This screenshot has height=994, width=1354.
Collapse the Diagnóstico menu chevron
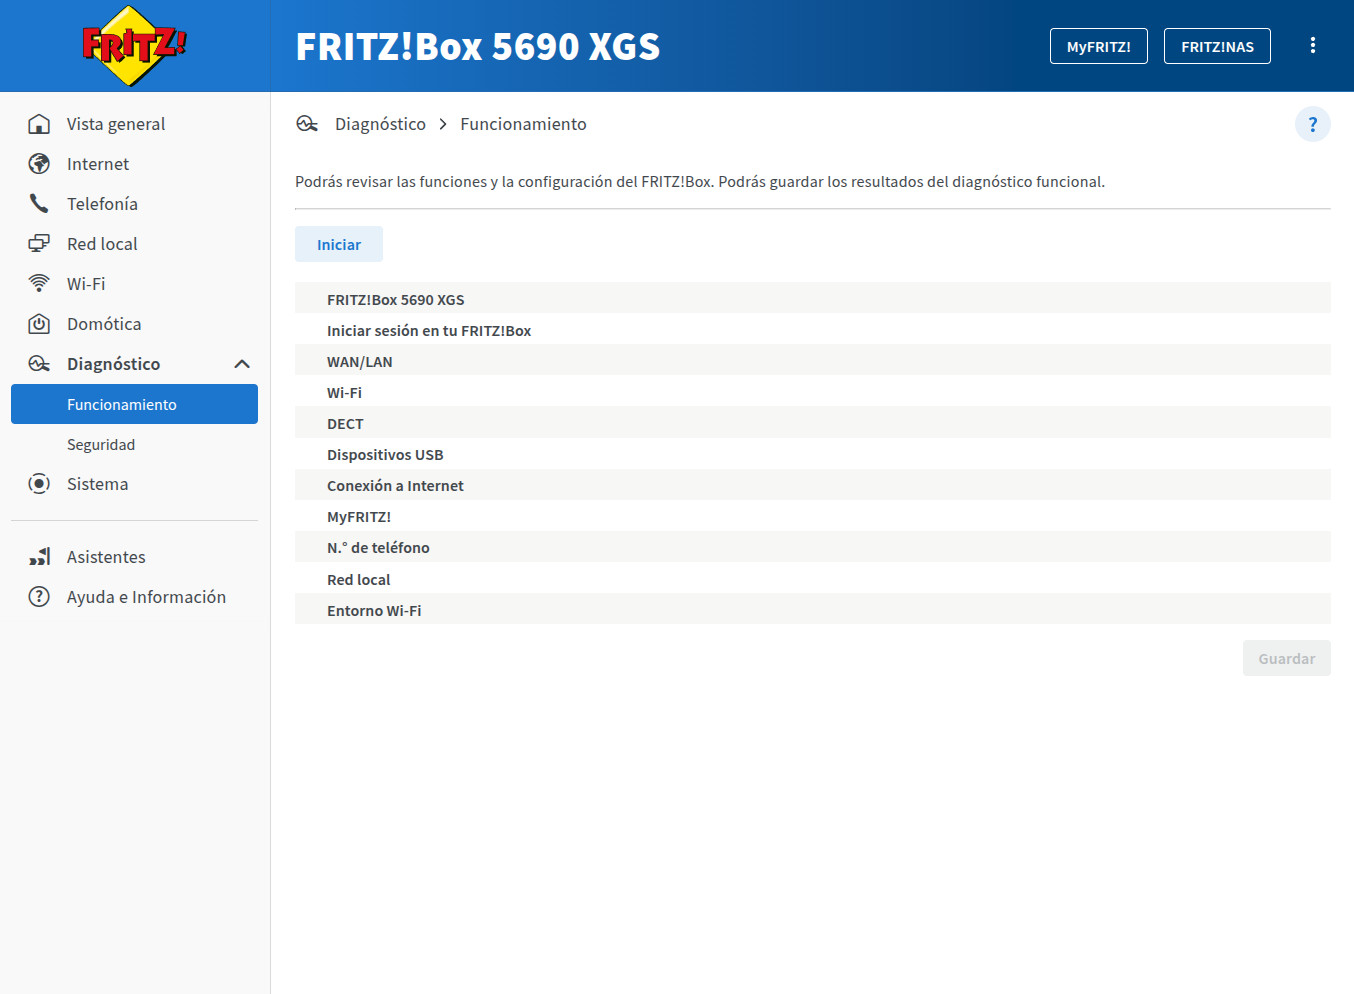pos(242,364)
